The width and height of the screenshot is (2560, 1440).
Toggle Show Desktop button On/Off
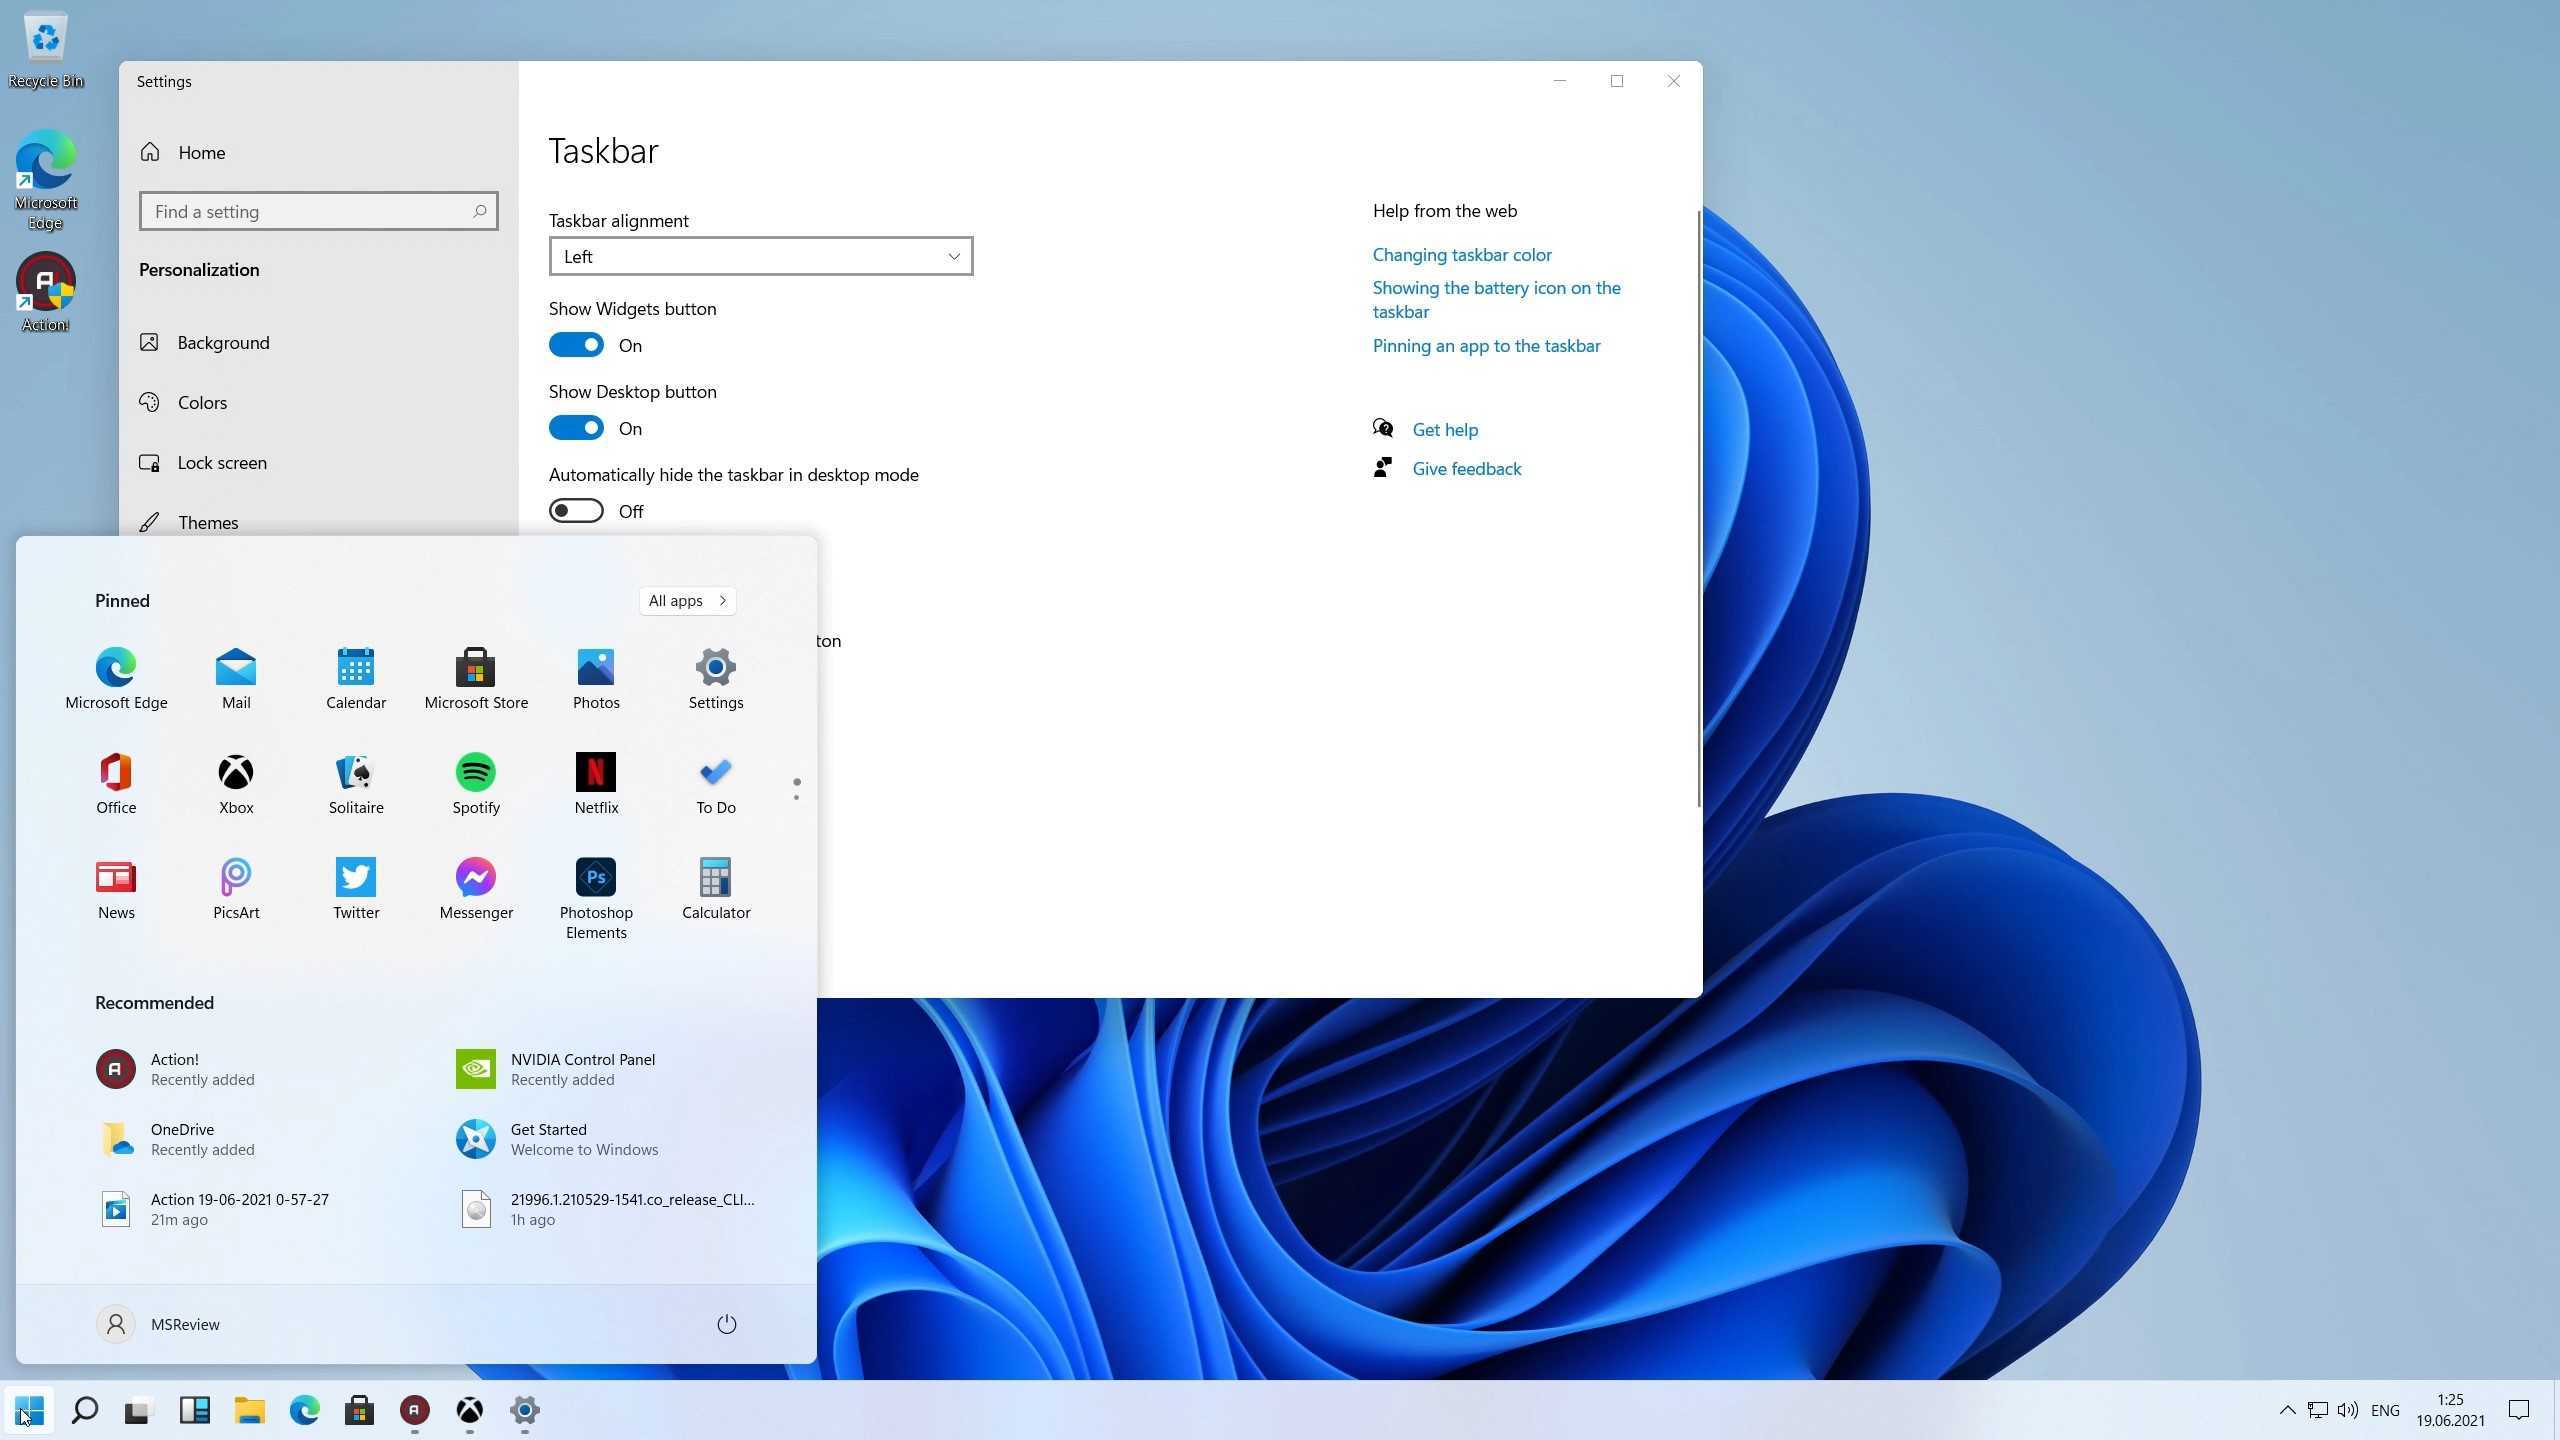[x=575, y=427]
